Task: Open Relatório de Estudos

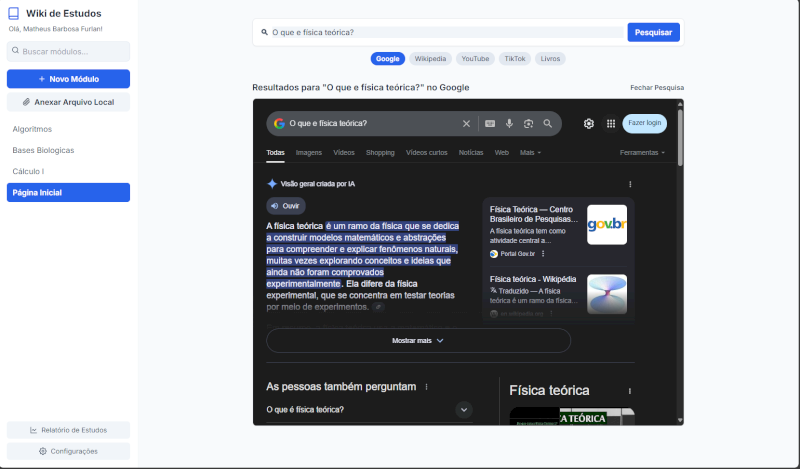Action: click(x=68, y=430)
